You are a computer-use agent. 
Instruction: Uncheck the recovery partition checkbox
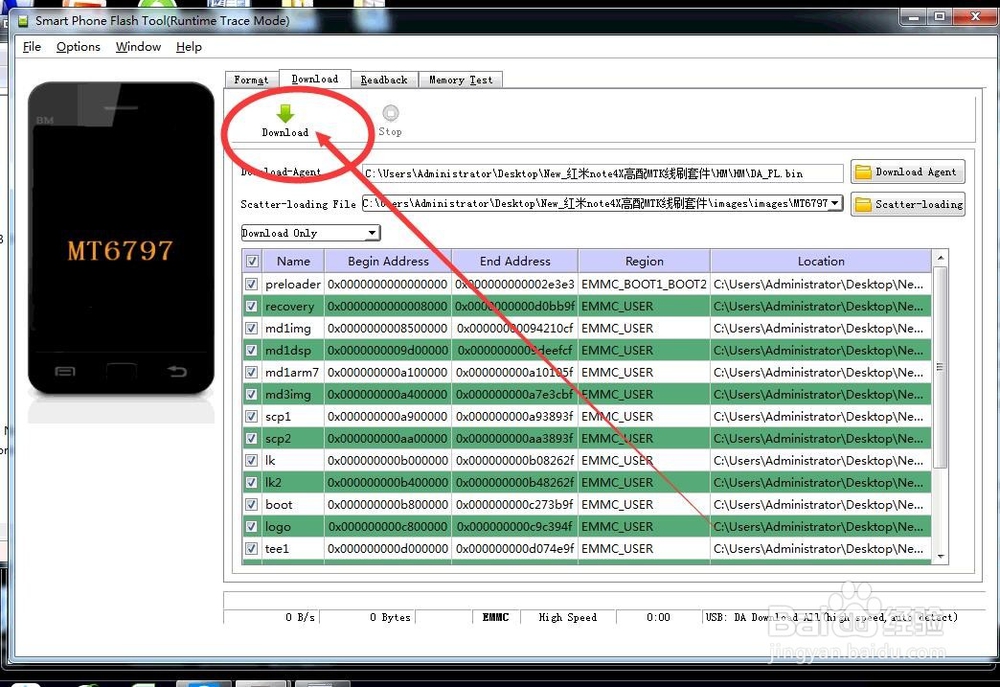[252, 306]
